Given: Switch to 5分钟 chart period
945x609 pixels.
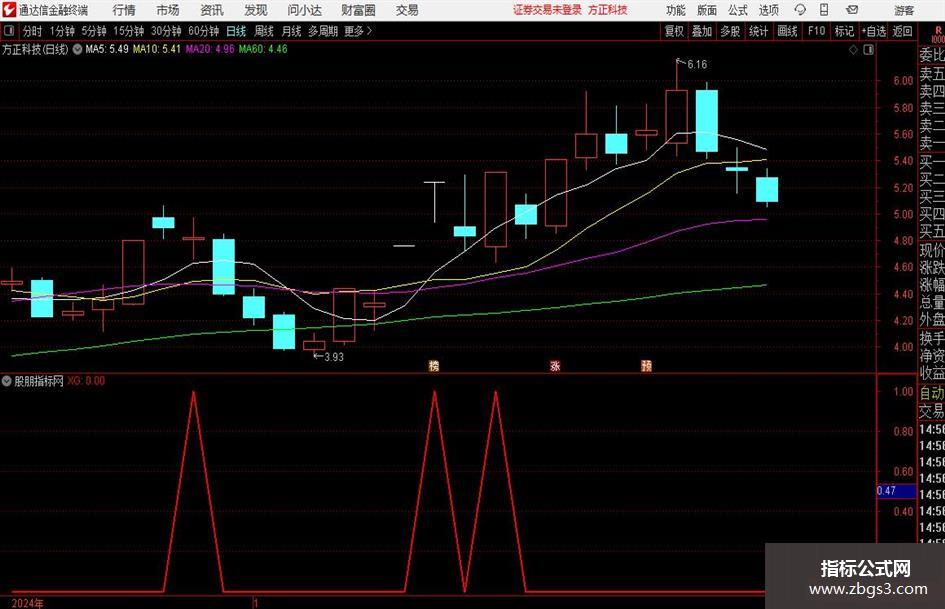Looking at the screenshot, I should pyautogui.click(x=93, y=31).
